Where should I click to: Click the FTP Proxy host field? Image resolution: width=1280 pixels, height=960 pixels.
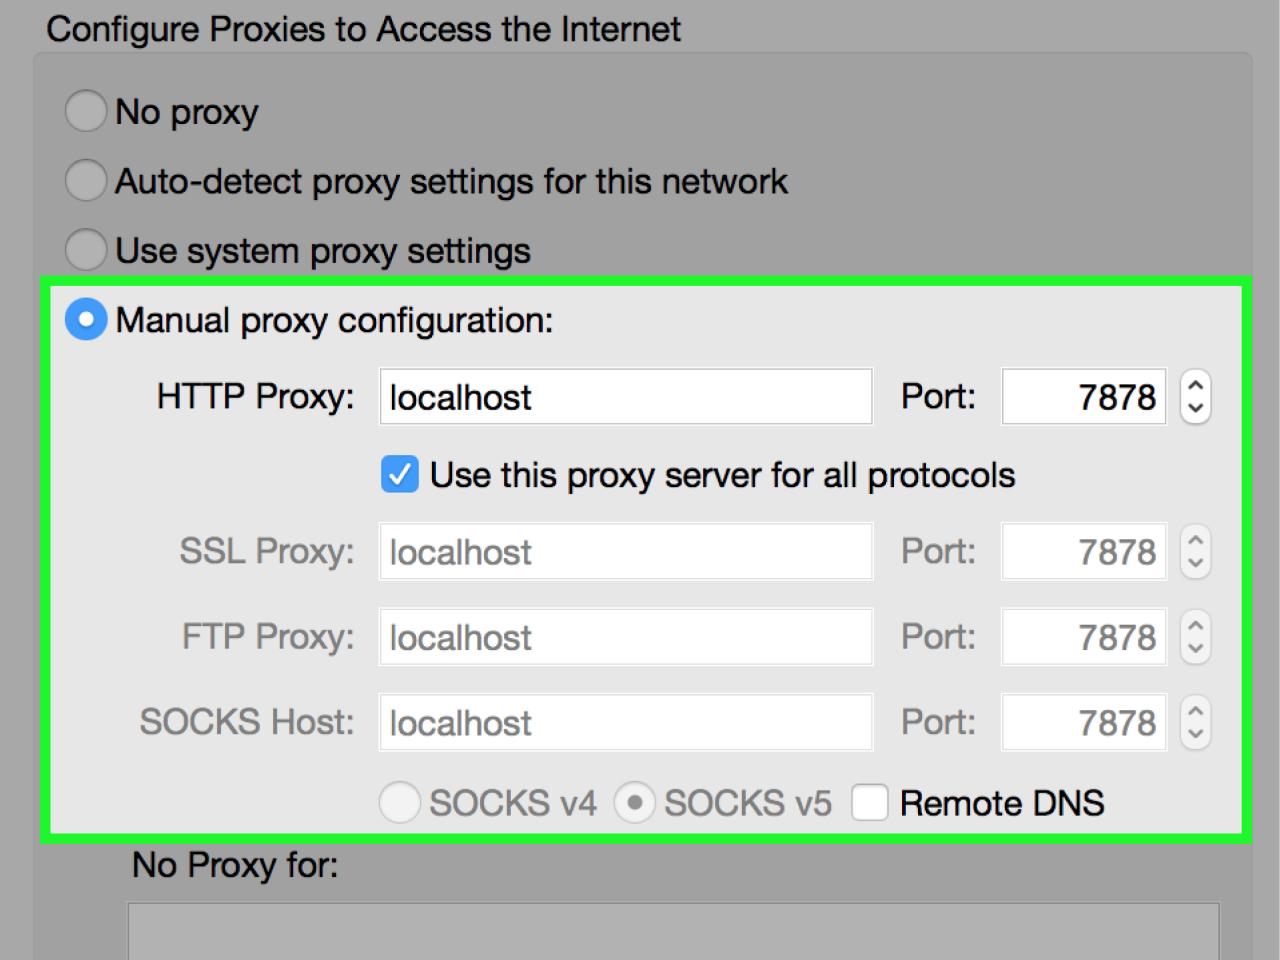click(625, 637)
